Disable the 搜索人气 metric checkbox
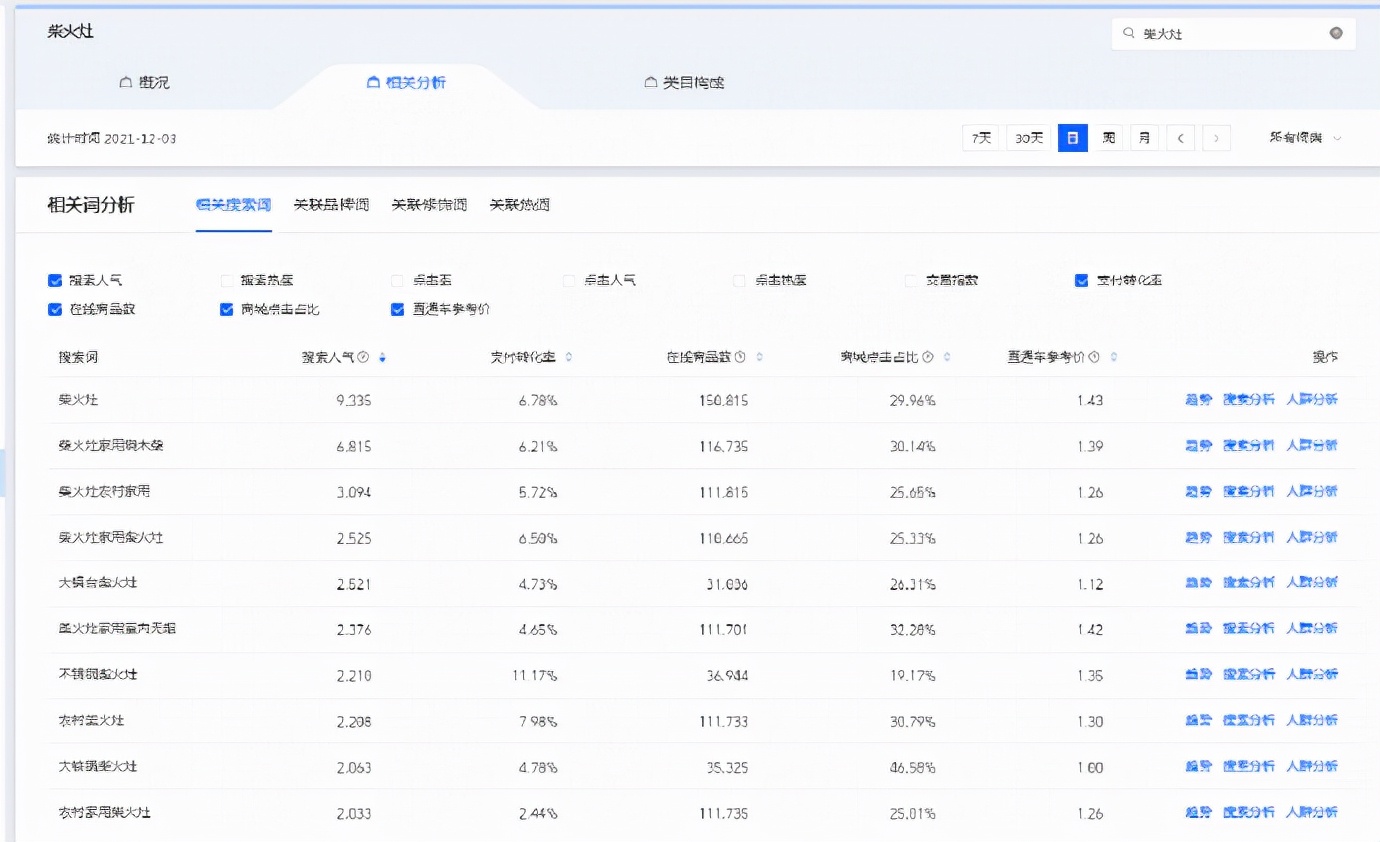 [54, 280]
